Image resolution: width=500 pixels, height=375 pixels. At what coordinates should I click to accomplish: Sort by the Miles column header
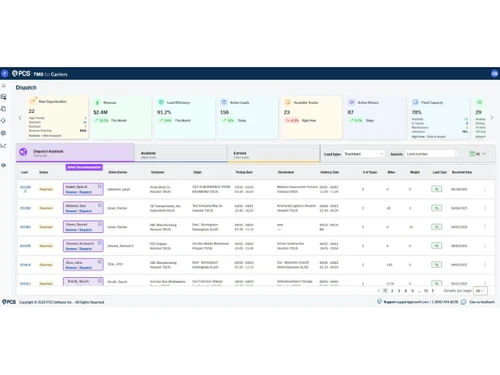click(x=391, y=172)
